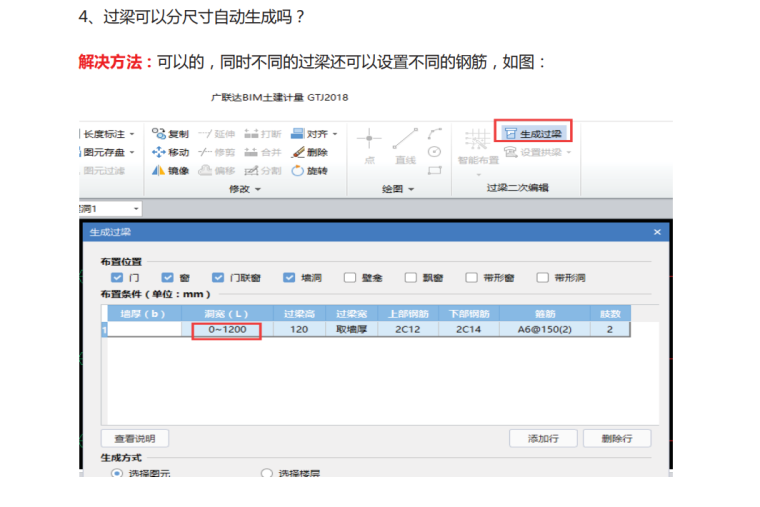Image resolution: width=760 pixels, height=507 pixels.
Task: Expand the 修改 (Modify) group dropdown
Action: tap(245, 189)
